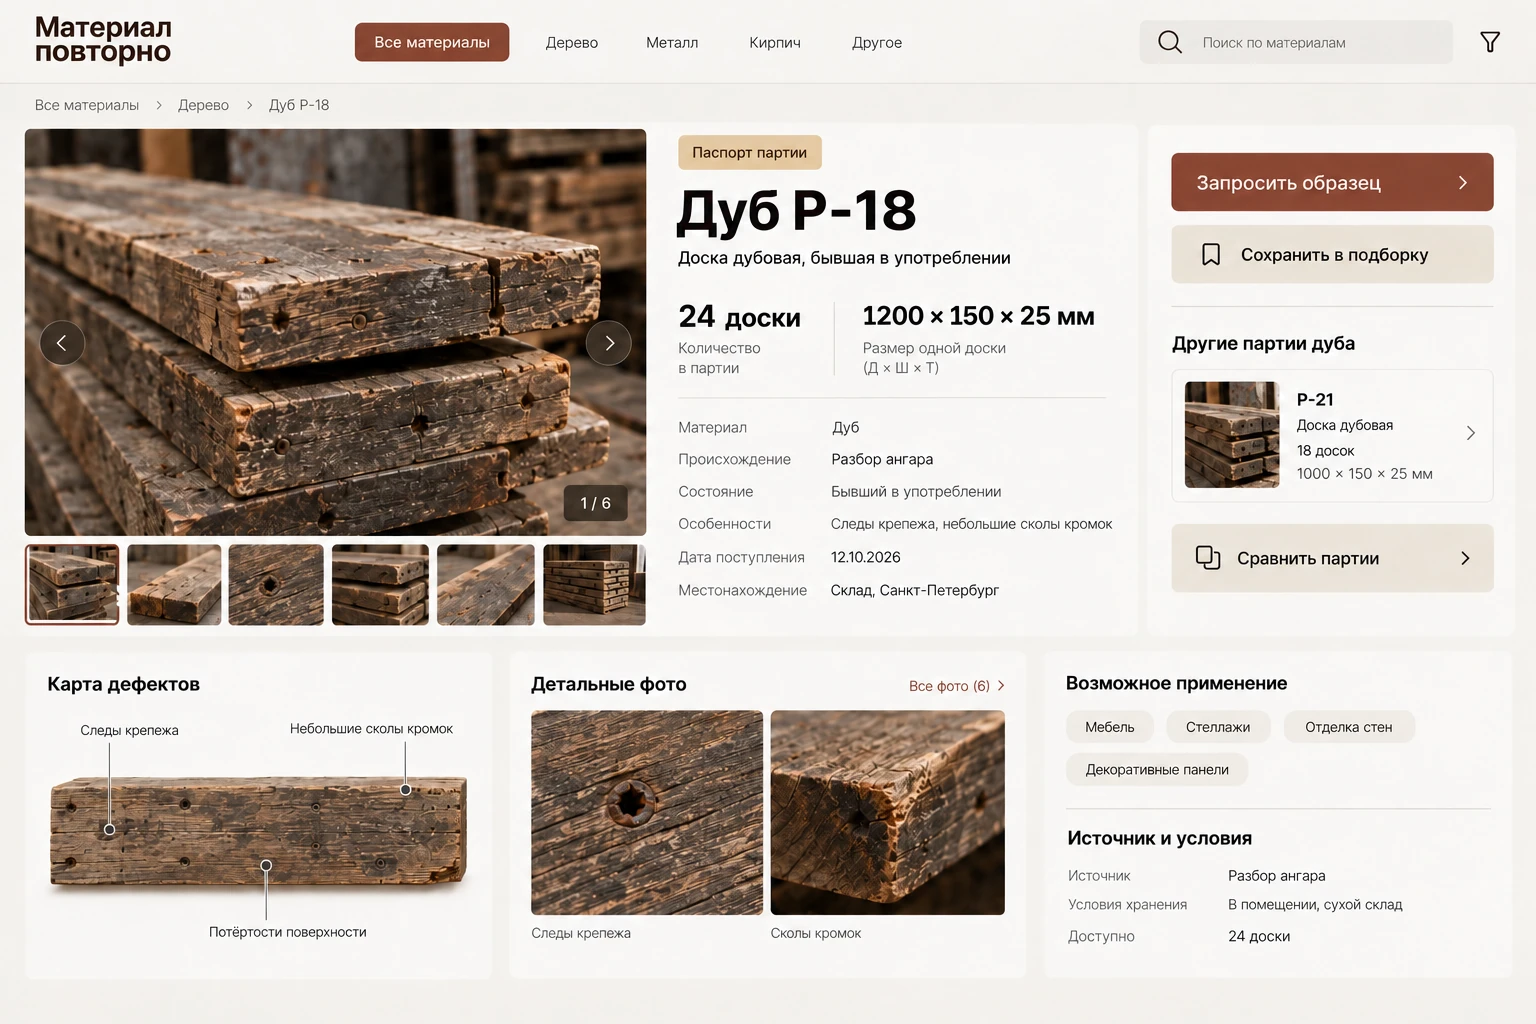
Task: Show previous photo with left arrow
Action: click(x=62, y=343)
